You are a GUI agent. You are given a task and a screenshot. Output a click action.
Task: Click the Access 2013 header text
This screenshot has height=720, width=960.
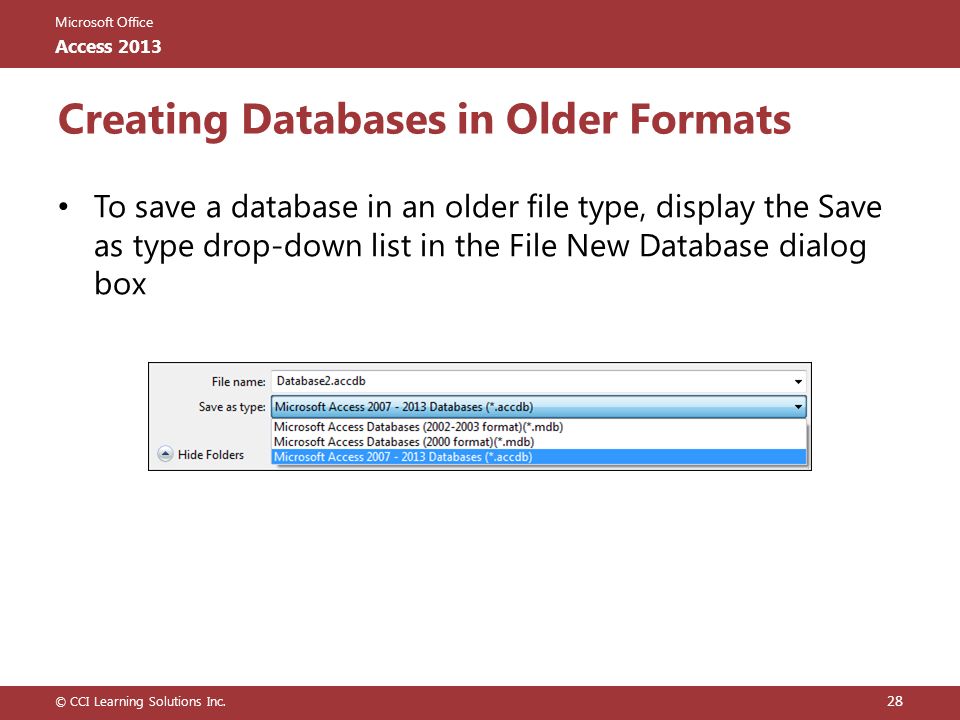click(x=108, y=47)
